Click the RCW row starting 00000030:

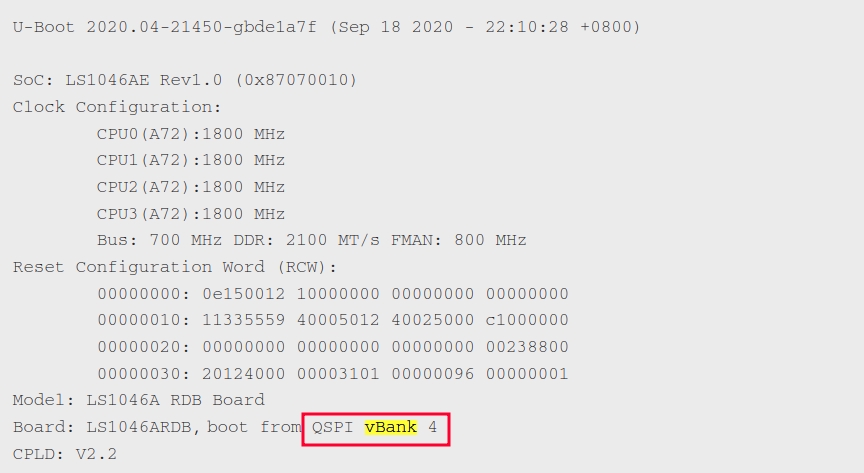coord(332,374)
